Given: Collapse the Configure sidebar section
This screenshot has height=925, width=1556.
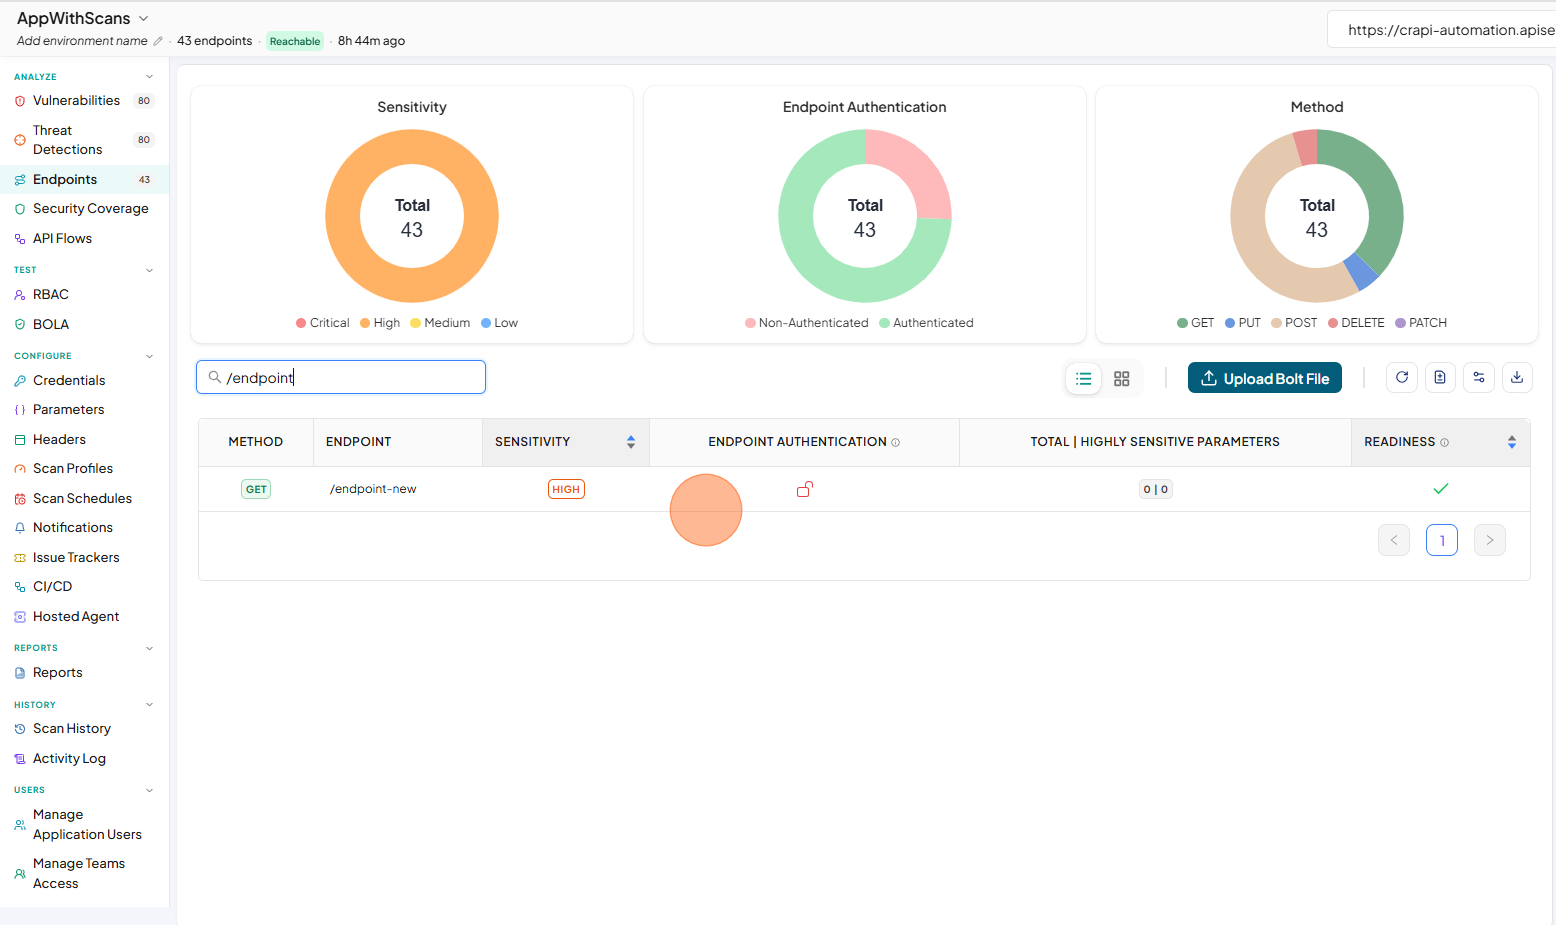Looking at the screenshot, I should click(x=150, y=356).
